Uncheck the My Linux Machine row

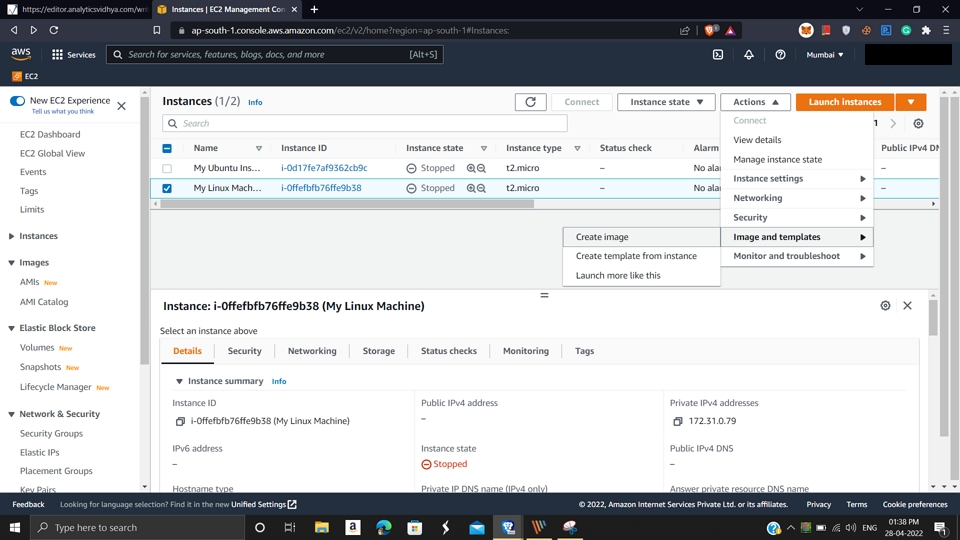pyautogui.click(x=167, y=188)
